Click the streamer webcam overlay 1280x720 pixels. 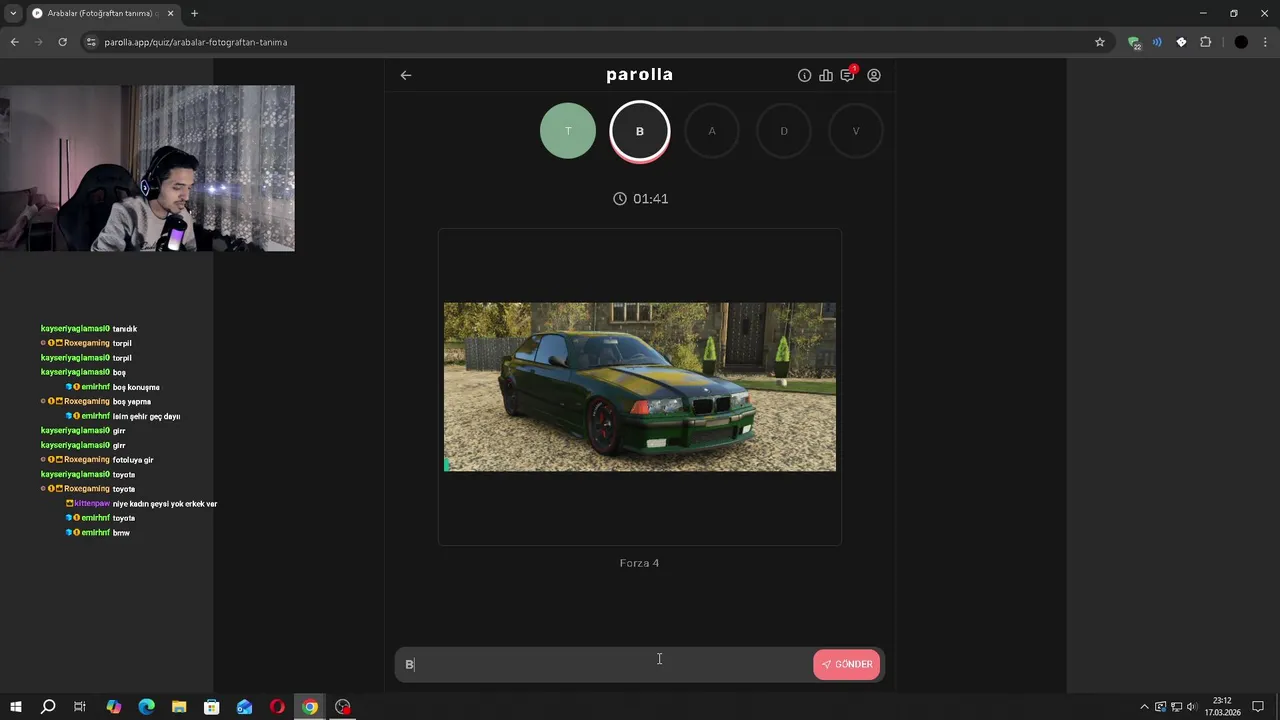point(147,168)
